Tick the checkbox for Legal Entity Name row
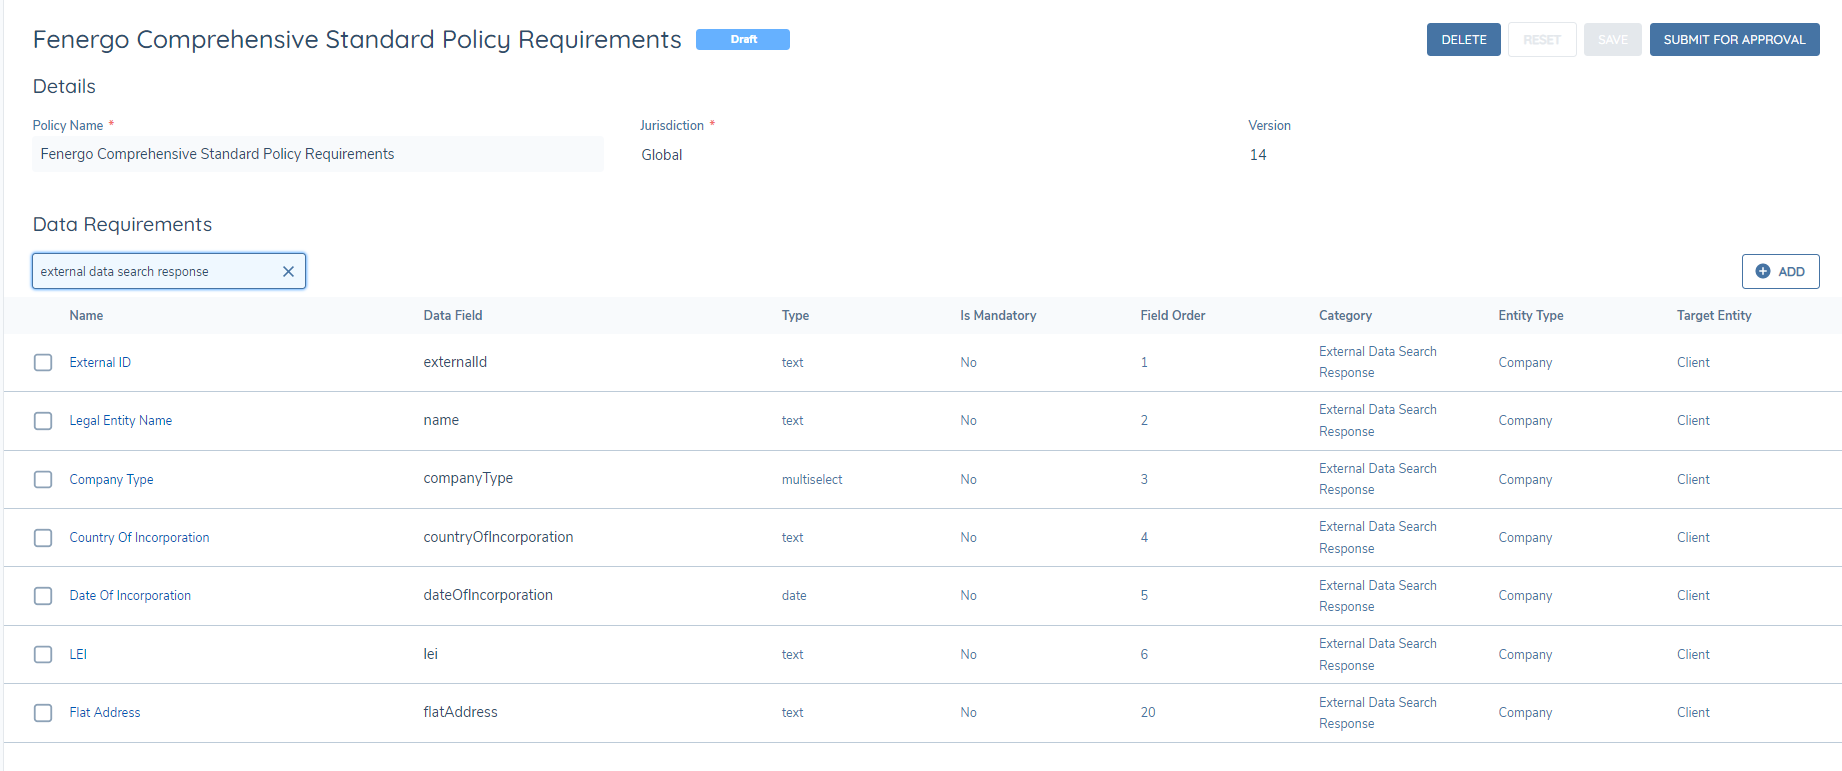 click(43, 421)
